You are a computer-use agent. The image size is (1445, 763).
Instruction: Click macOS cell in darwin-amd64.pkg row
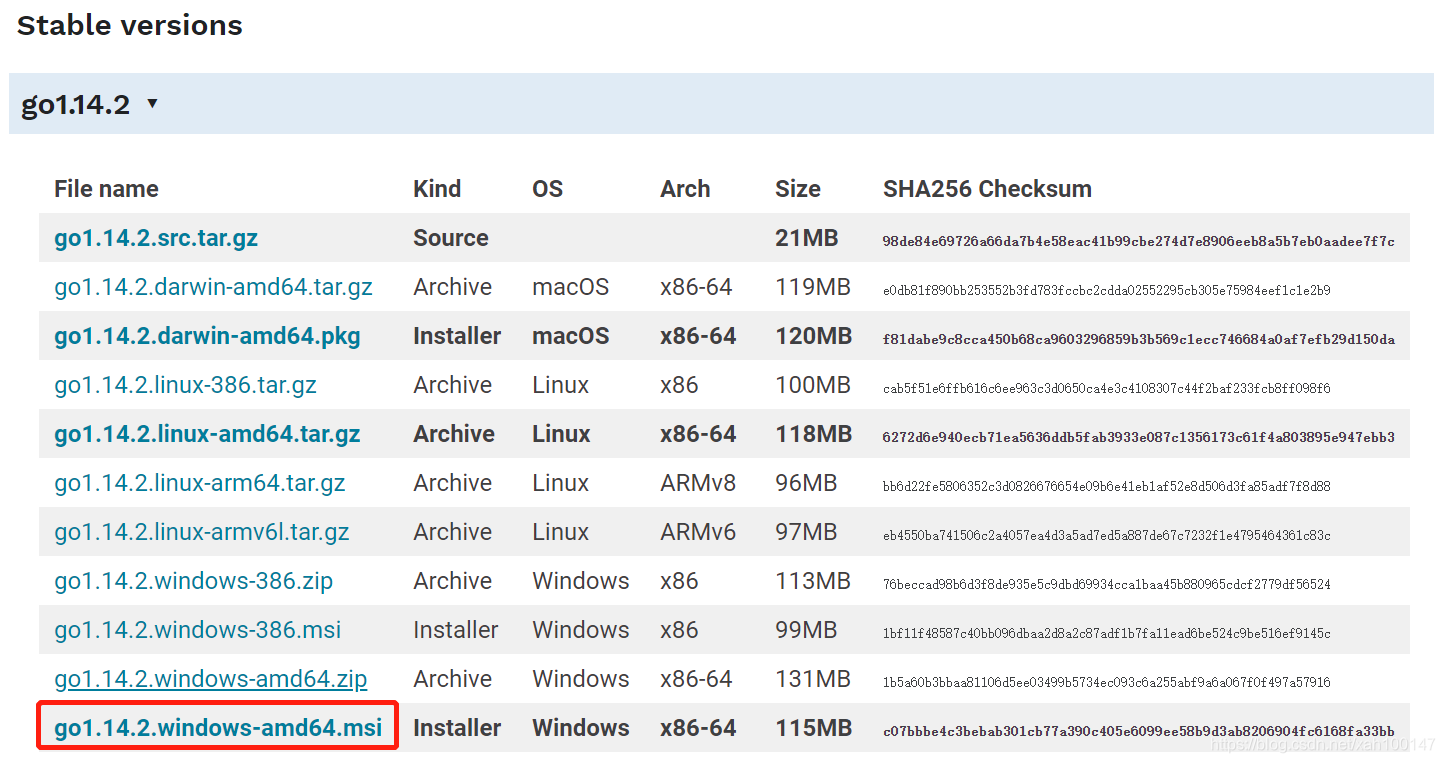pyautogui.click(x=571, y=336)
